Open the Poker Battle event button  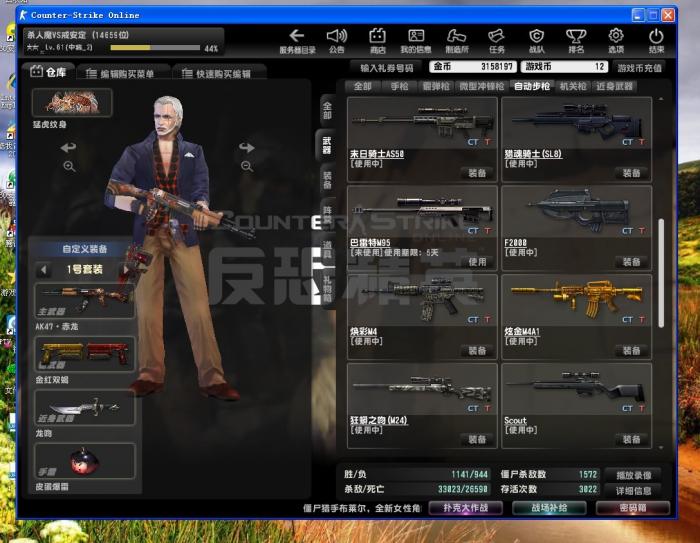click(x=466, y=508)
